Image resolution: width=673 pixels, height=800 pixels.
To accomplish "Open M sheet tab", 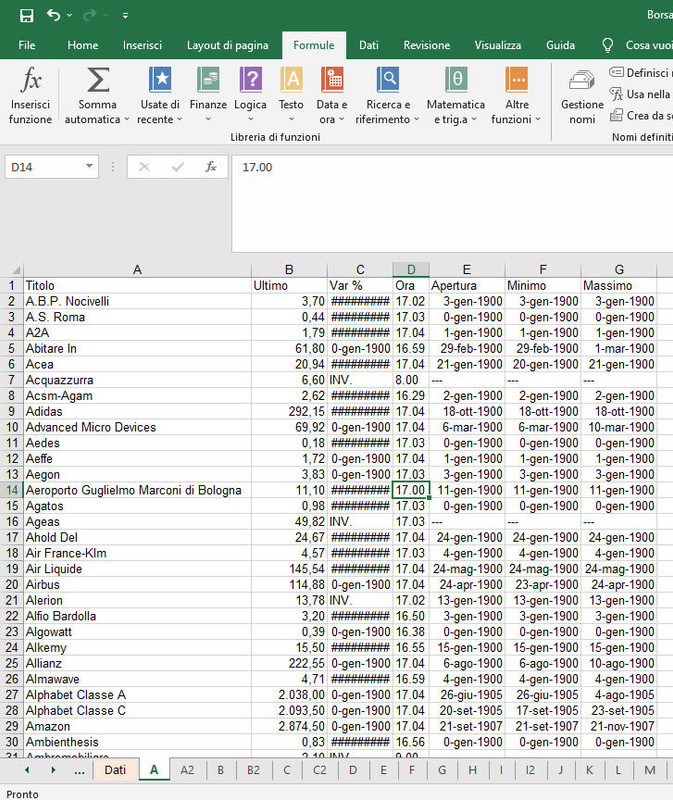I will 650,770.
